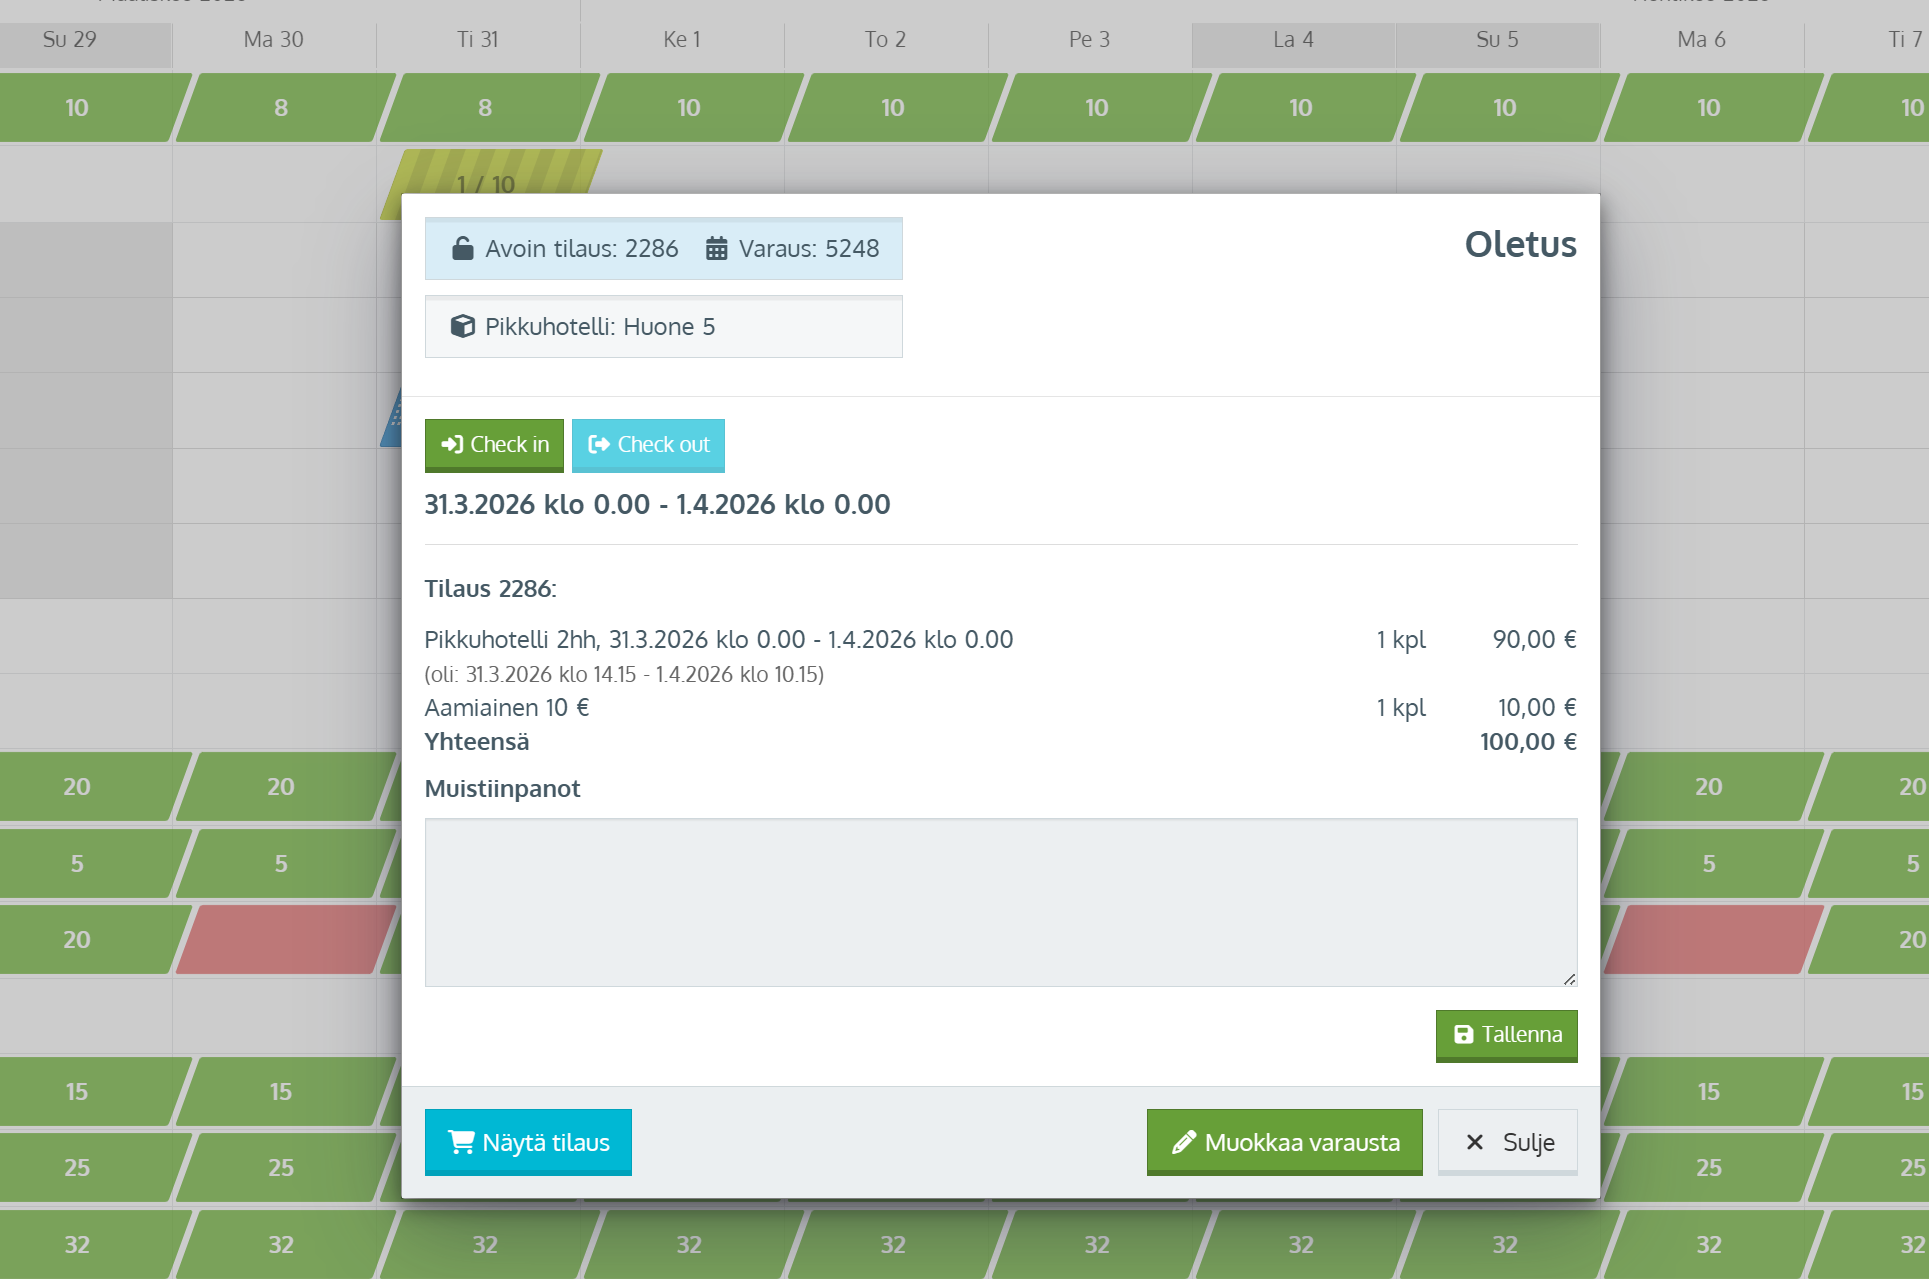Click the X icon on the Sulje button

(x=1474, y=1142)
